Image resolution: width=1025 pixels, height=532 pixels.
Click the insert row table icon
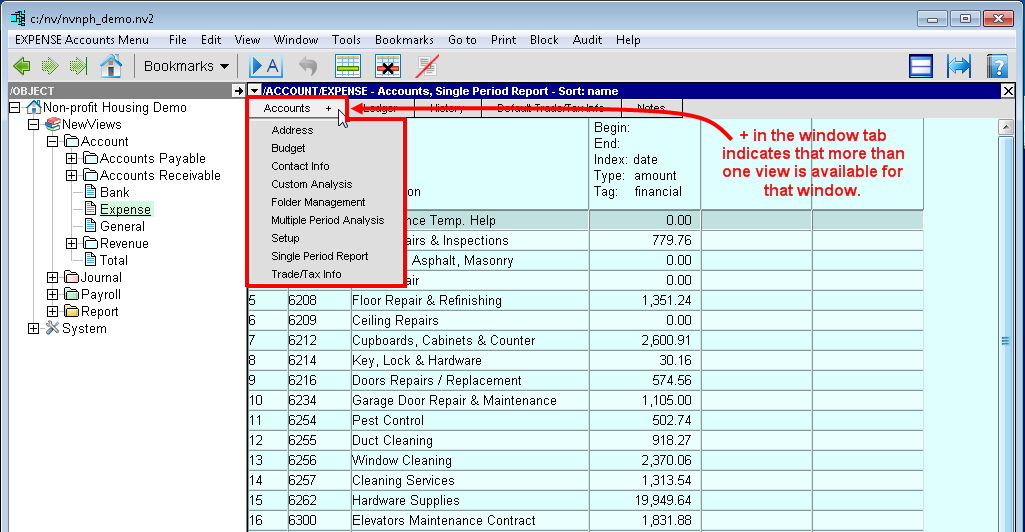click(348, 66)
